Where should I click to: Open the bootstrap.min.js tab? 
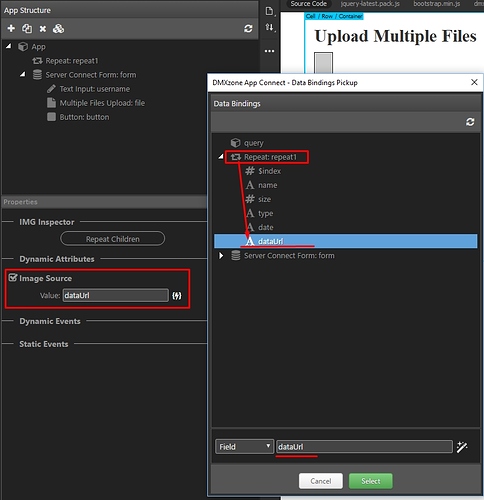coord(437,4)
